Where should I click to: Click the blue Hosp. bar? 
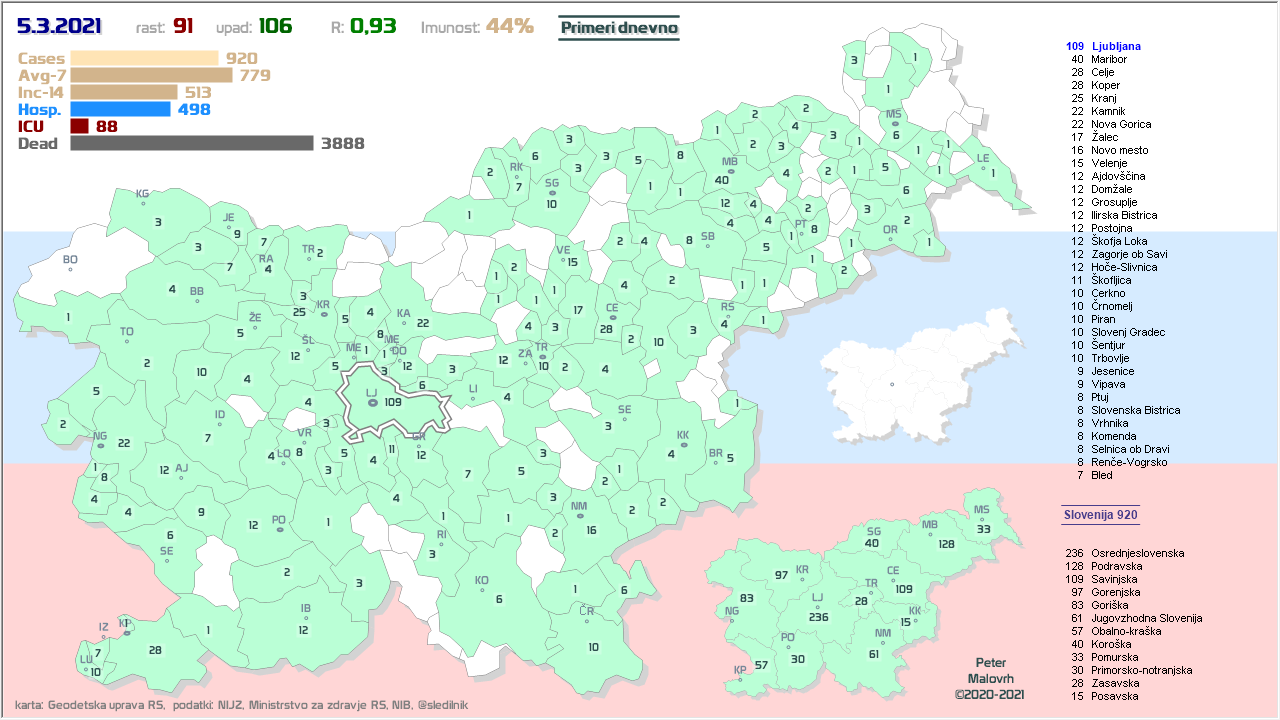[x=120, y=109]
